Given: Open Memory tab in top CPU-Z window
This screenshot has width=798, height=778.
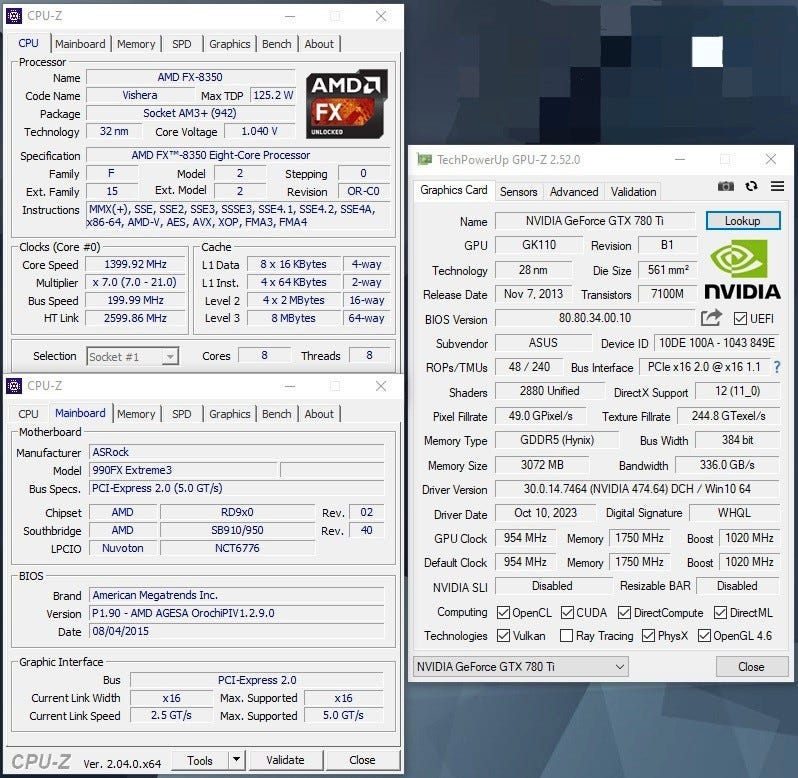Looking at the screenshot, I should point(136,44).
